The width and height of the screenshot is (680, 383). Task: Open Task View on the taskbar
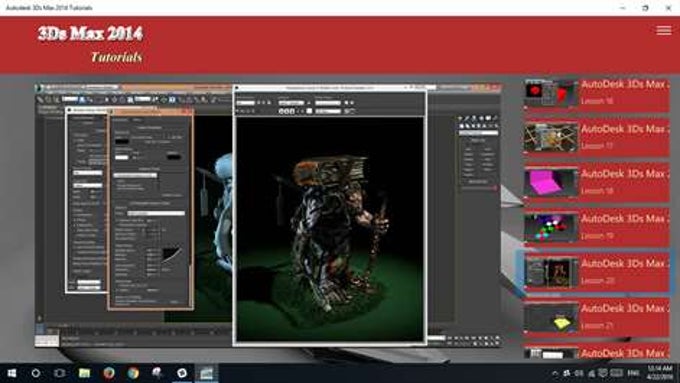[x=59, y=373]
